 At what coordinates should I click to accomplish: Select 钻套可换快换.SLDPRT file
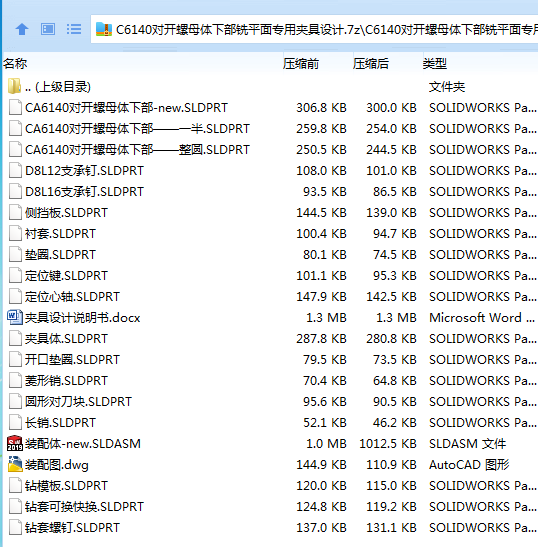tap(84, 507)
